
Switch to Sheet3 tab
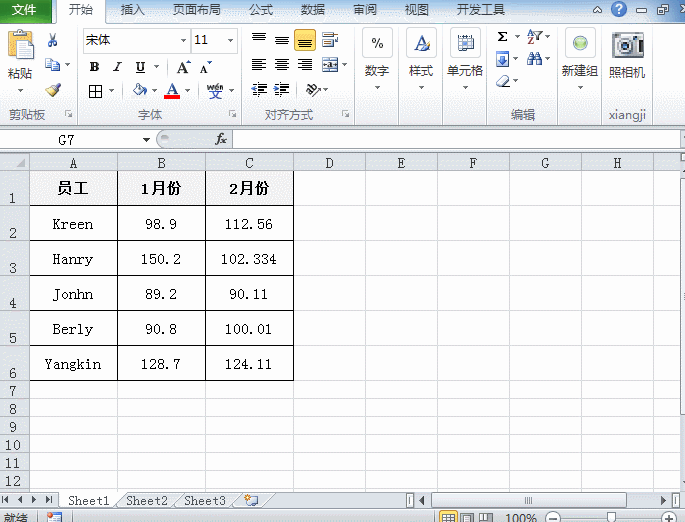[x=205, y=501]
